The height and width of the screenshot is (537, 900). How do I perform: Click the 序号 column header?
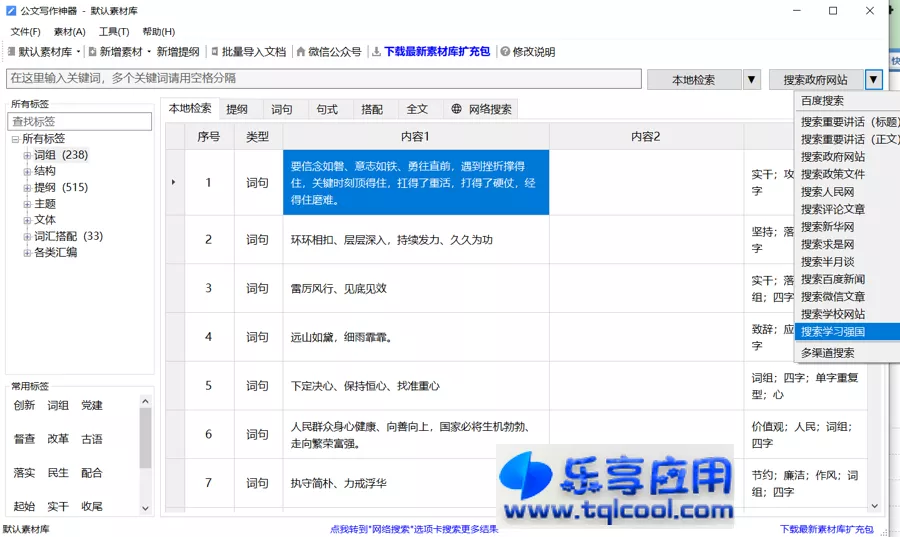point(209,137)
